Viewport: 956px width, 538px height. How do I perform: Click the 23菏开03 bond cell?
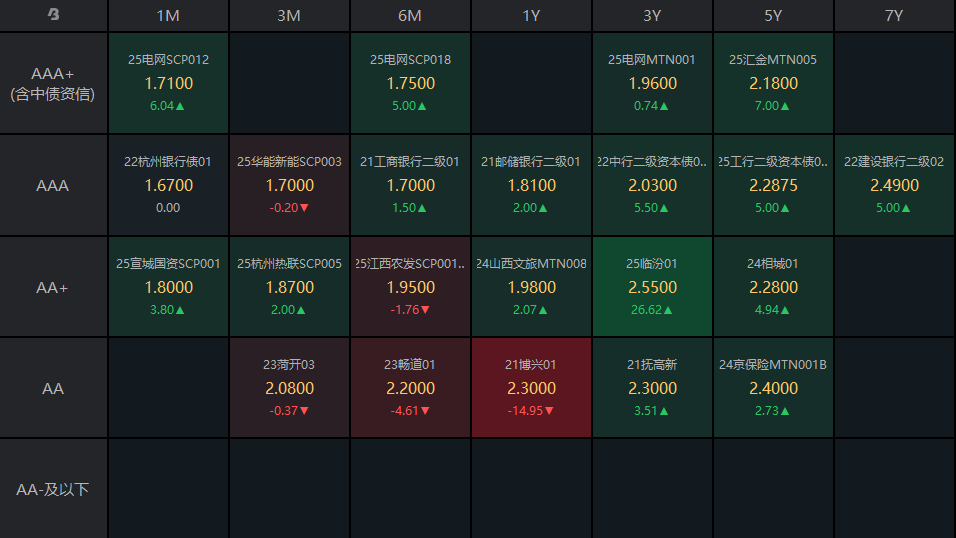coord(289,388)
